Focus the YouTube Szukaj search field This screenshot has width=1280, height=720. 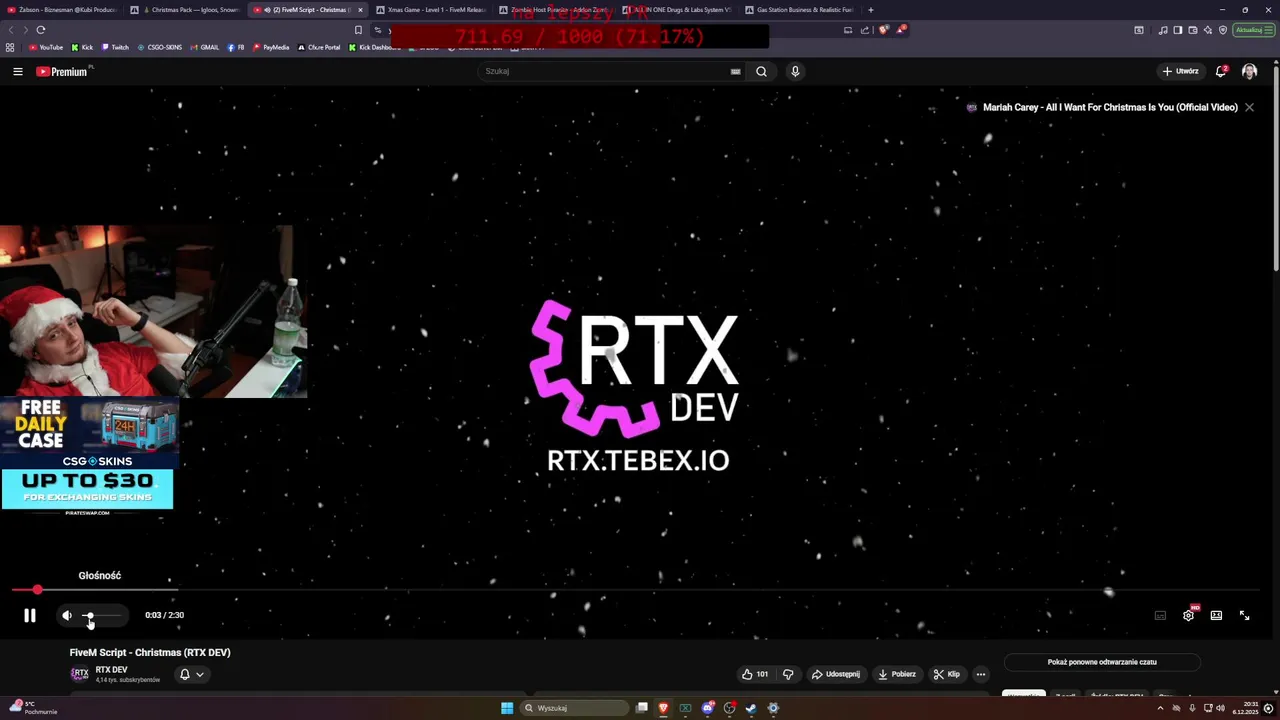[603, 71]
